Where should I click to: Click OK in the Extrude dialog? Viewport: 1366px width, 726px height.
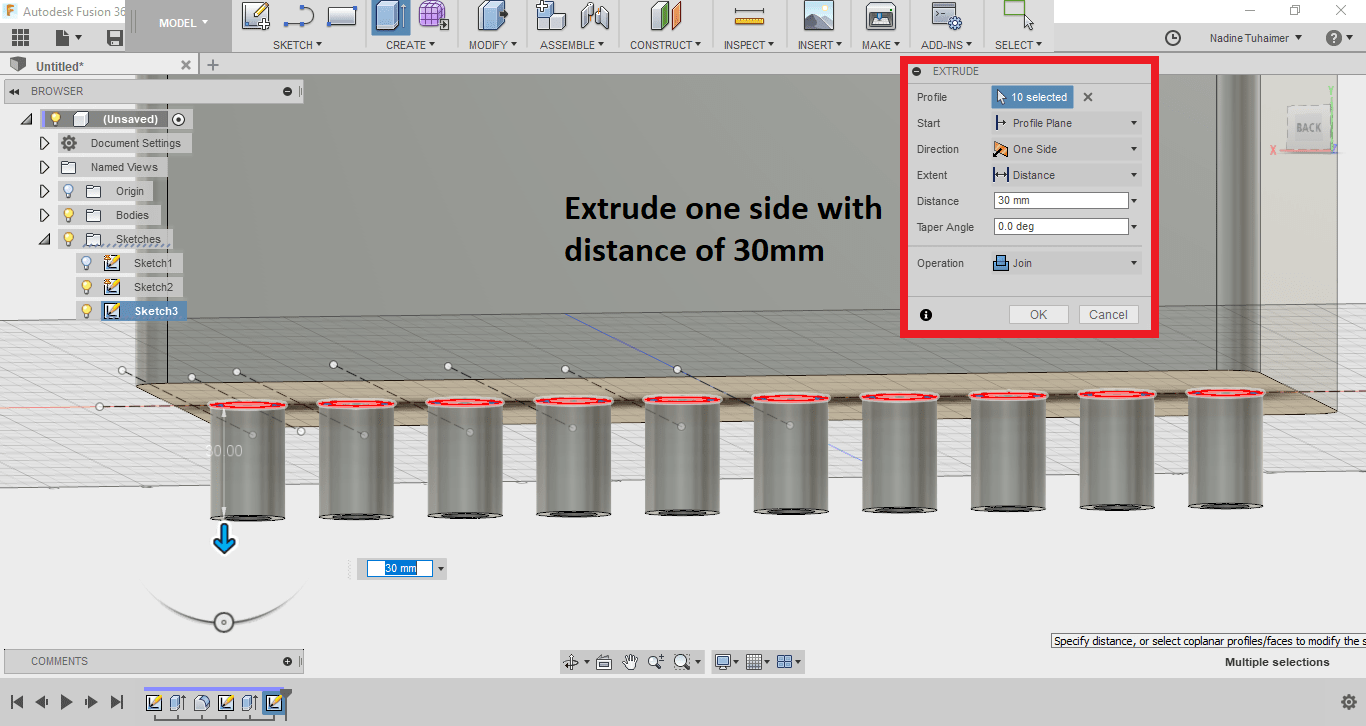[1039, 314]
